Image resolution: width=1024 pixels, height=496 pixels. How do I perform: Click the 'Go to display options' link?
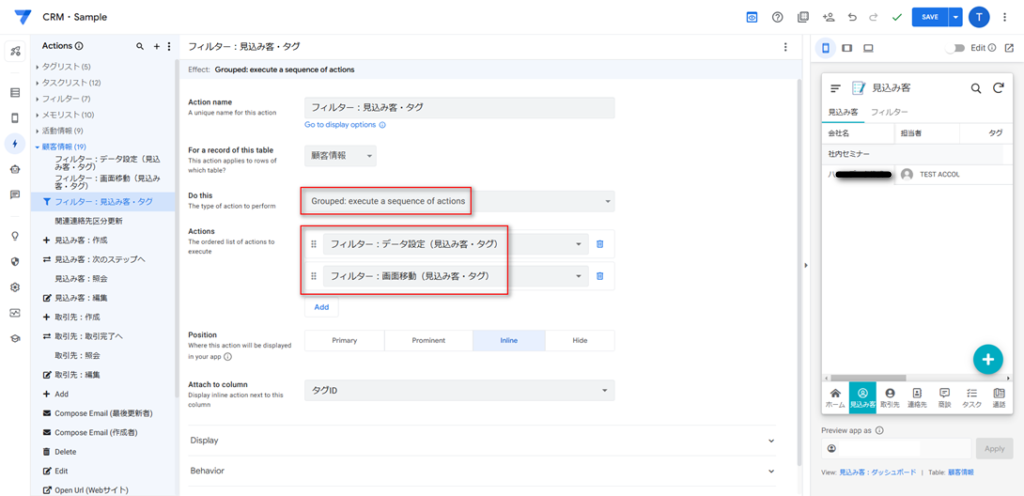point(345,125)
